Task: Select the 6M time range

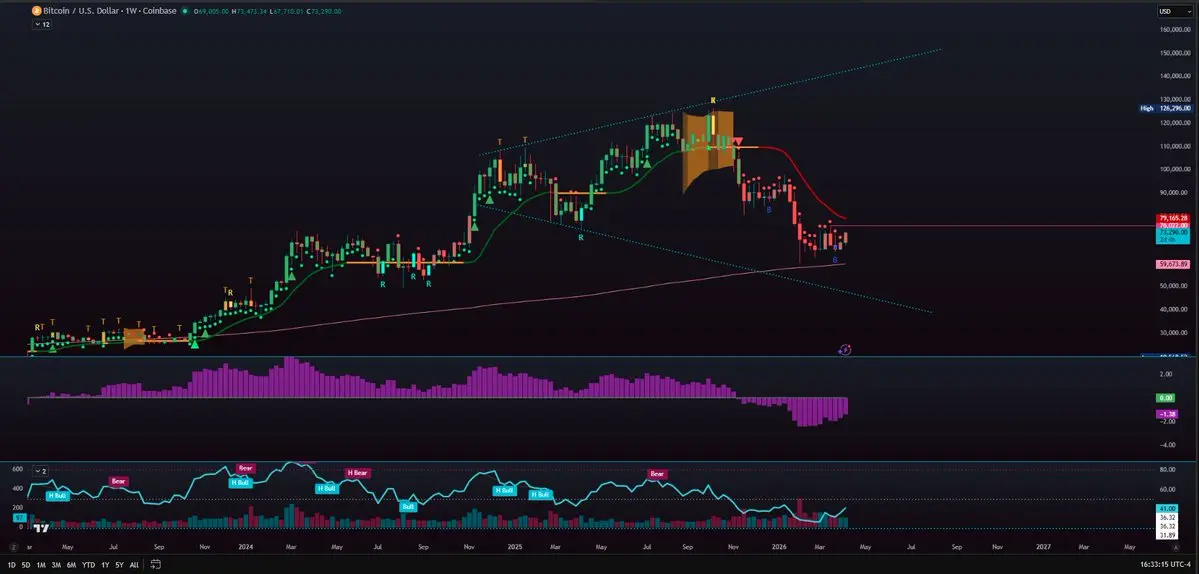Action: (x=71, y=565)
